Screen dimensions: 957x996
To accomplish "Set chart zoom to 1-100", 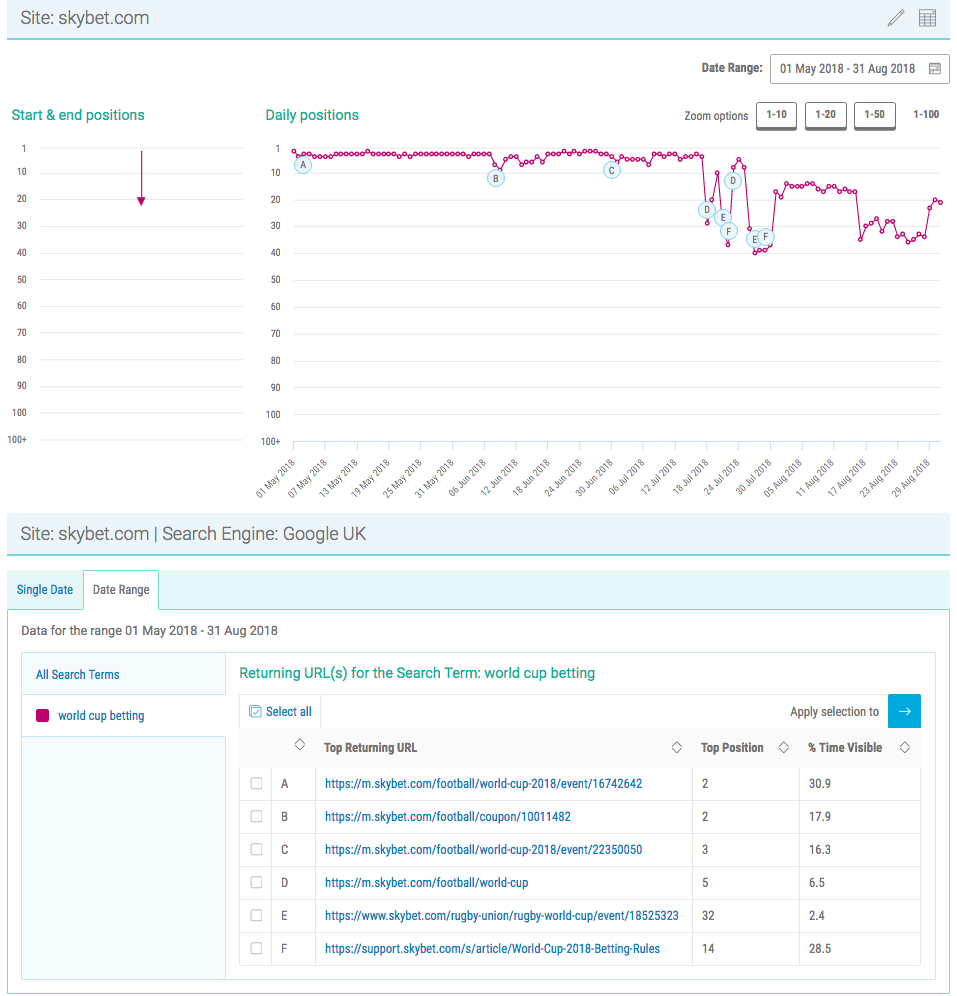I will coord(926,115).
